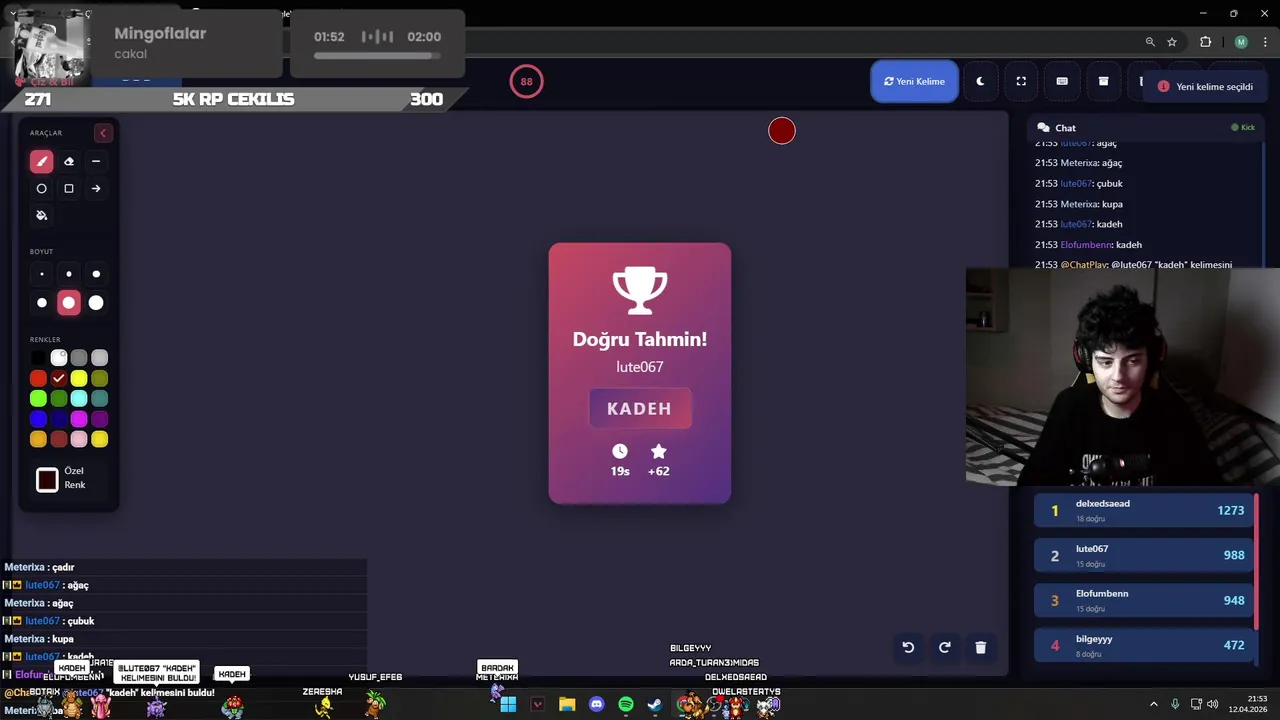
Task: Open the browser profile avatar
Action: click(x=1241, y=42)
